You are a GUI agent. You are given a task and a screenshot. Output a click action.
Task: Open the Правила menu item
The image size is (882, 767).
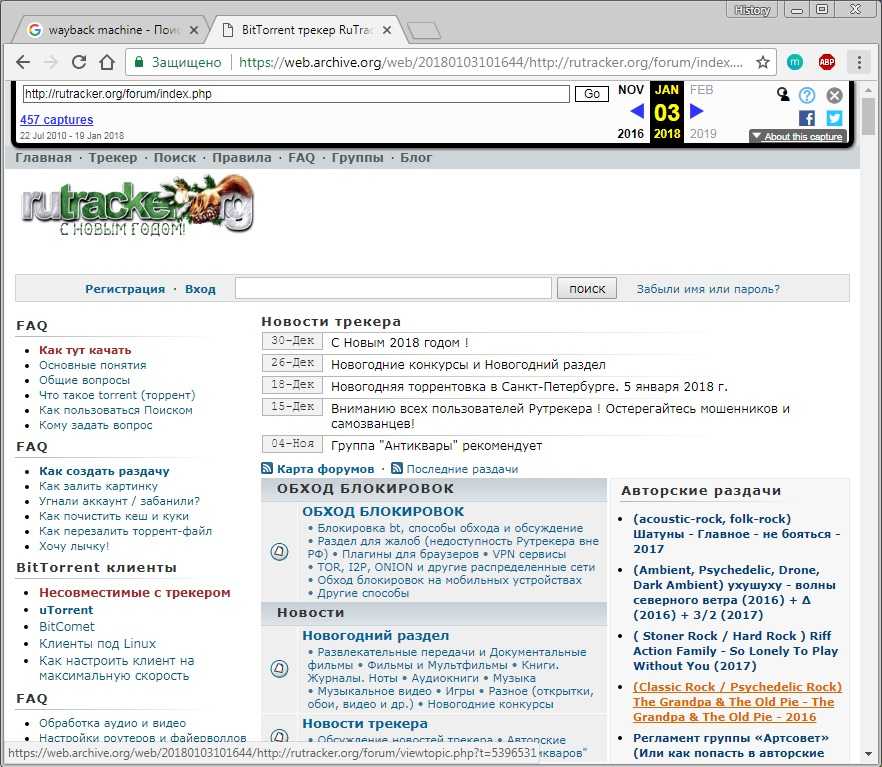tap(242, 158)
